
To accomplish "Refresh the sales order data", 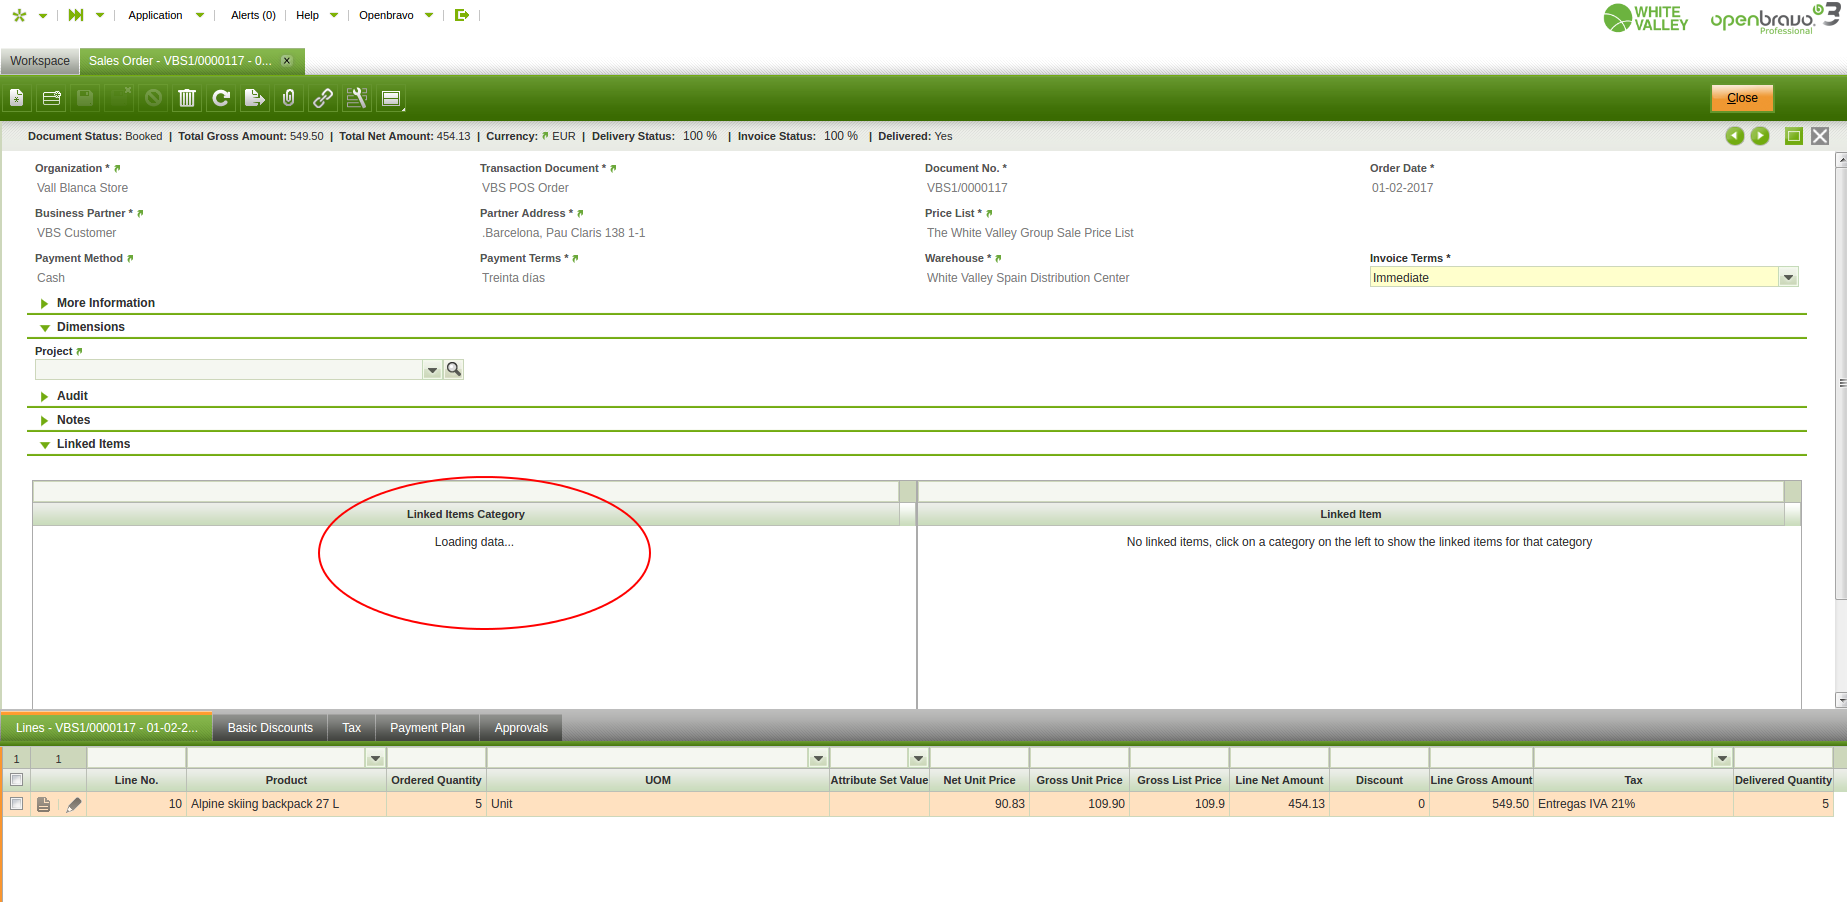I will point(221,98).
